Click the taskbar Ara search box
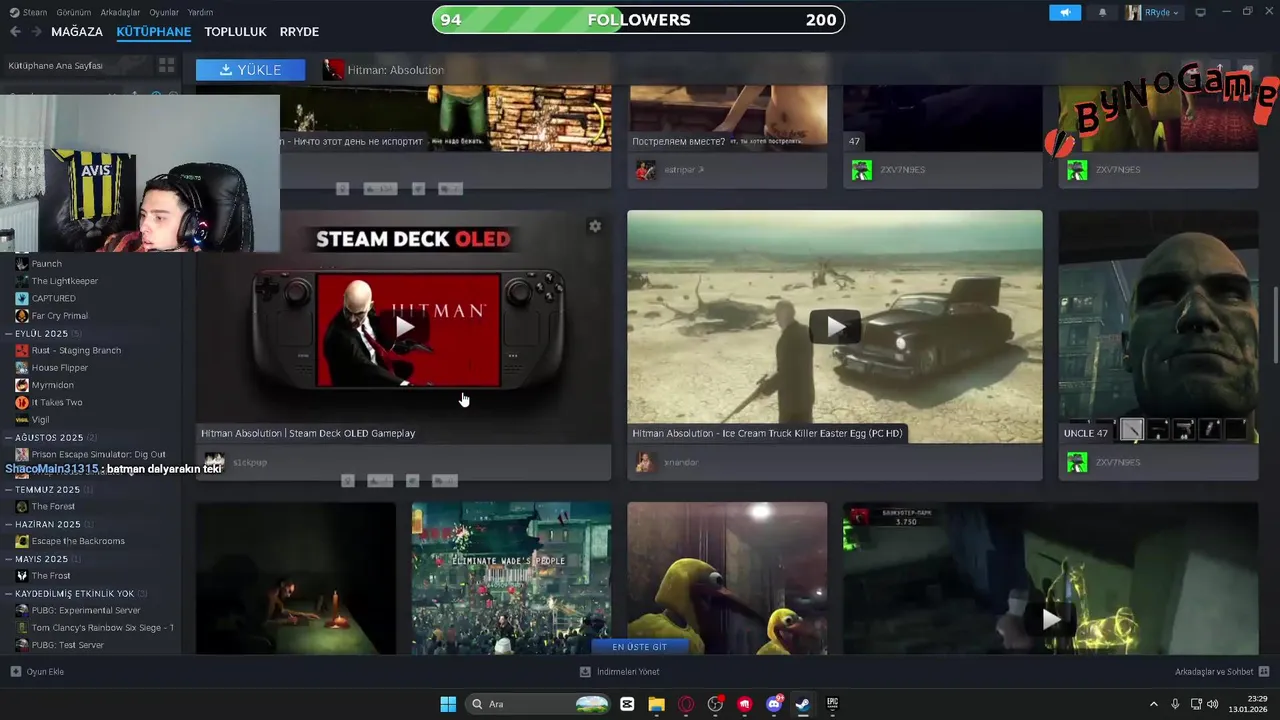Screen dimensions: 1280x720 [x=538, y=704]
